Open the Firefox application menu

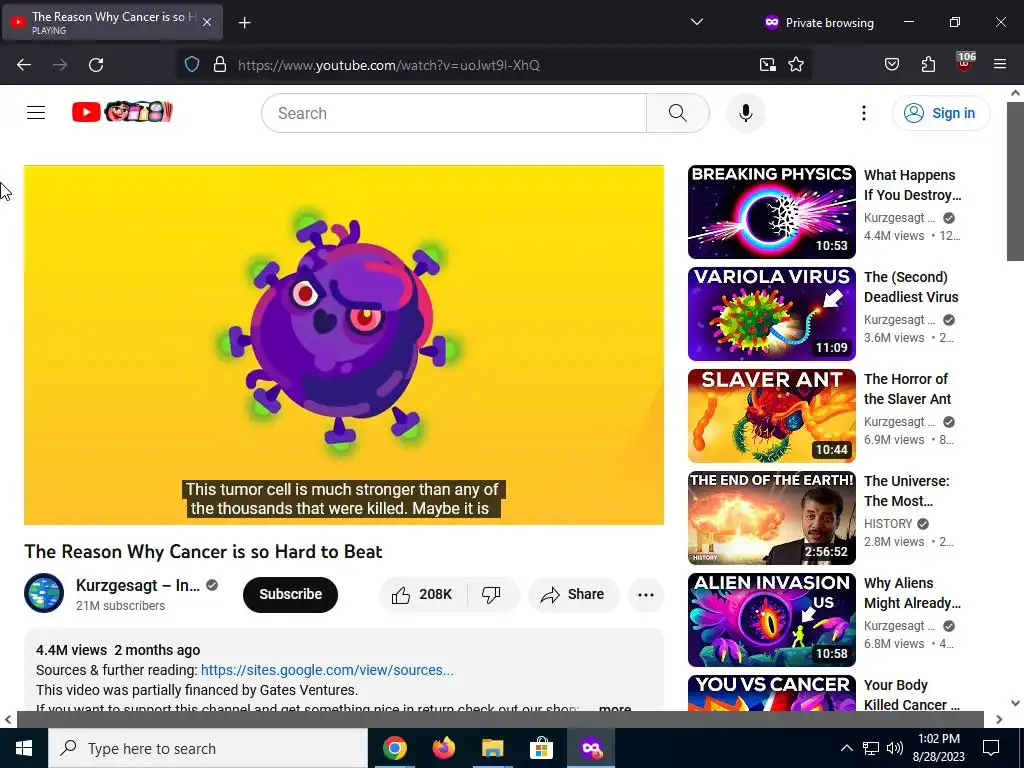1000,65
